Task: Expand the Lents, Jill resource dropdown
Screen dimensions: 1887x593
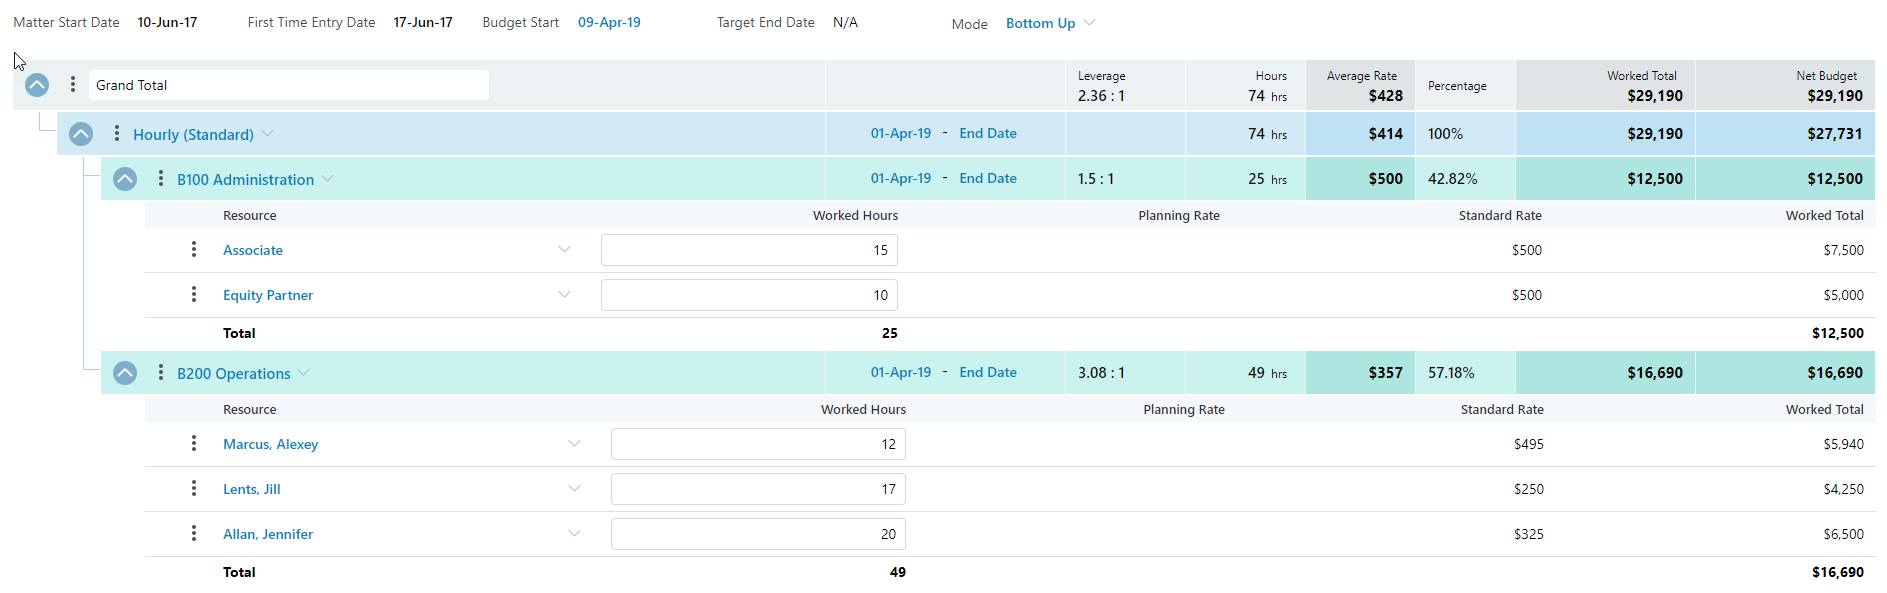Action: point(574,489)
